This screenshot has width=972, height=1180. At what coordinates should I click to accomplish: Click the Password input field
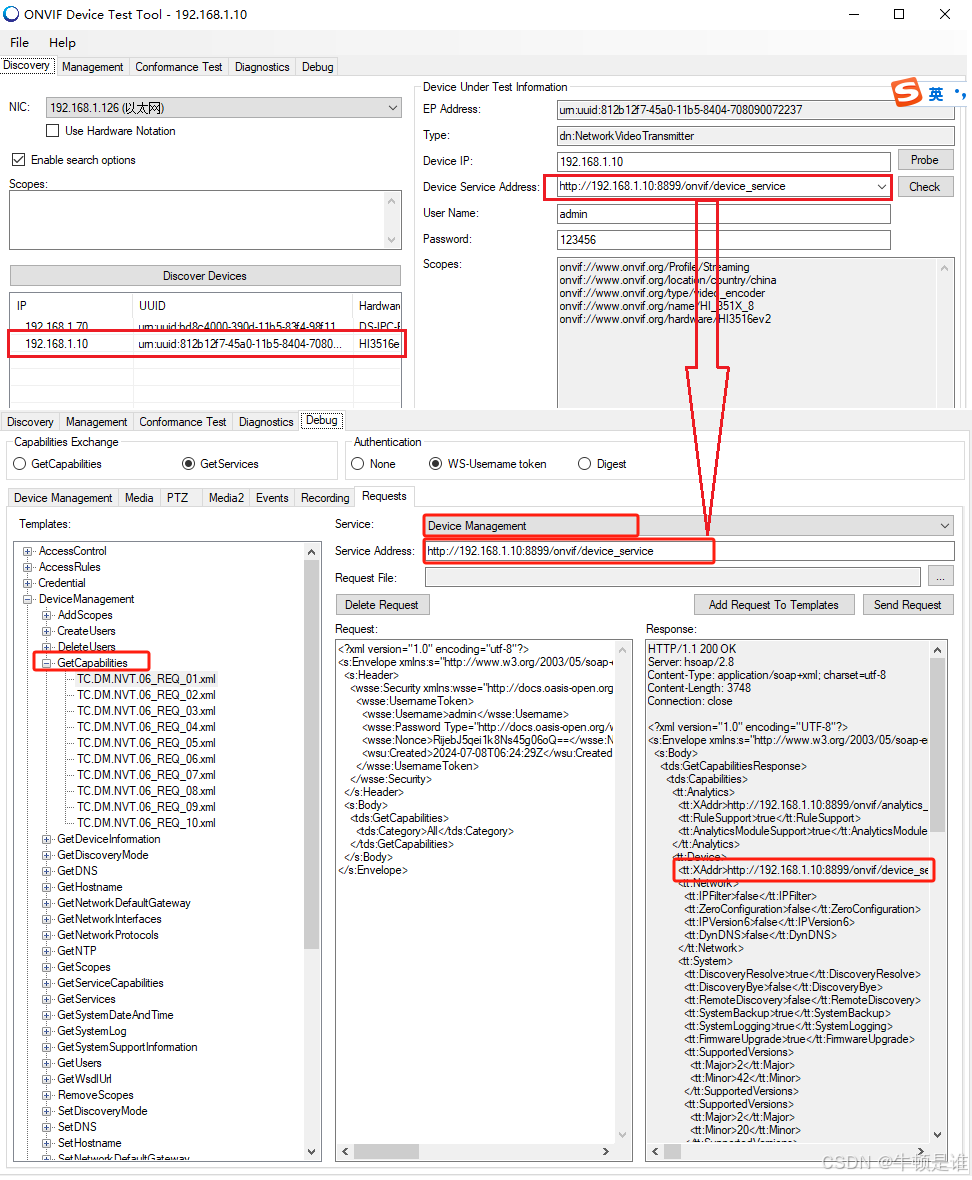click(724, 239)
